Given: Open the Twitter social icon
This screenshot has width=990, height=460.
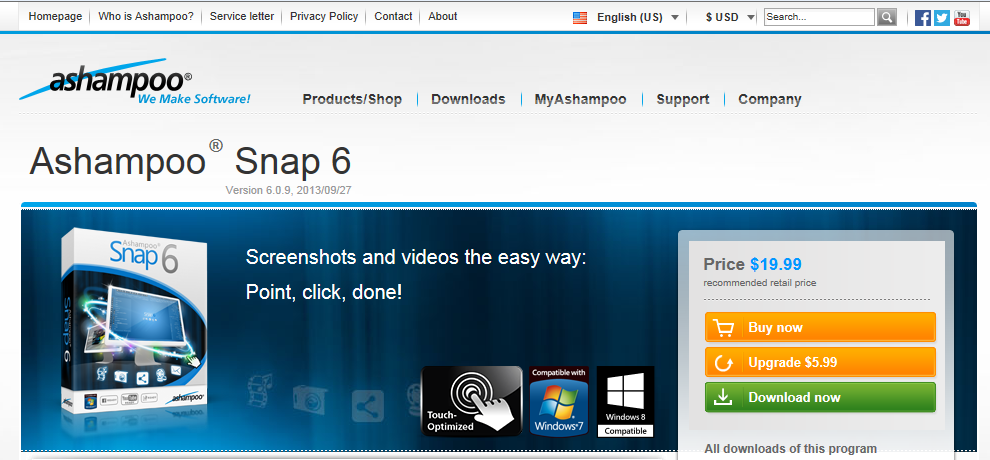Looking at the screenshot, I should tap(942, 18).
